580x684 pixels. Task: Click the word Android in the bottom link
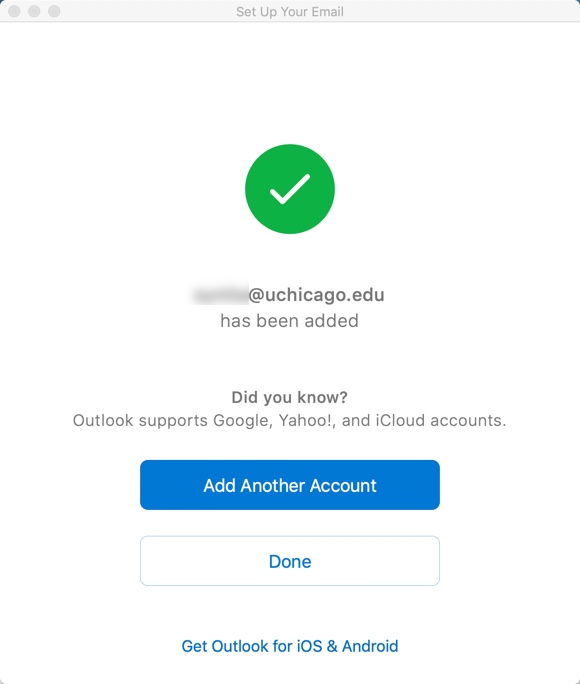pyautogui.click(x=370, y=646)
